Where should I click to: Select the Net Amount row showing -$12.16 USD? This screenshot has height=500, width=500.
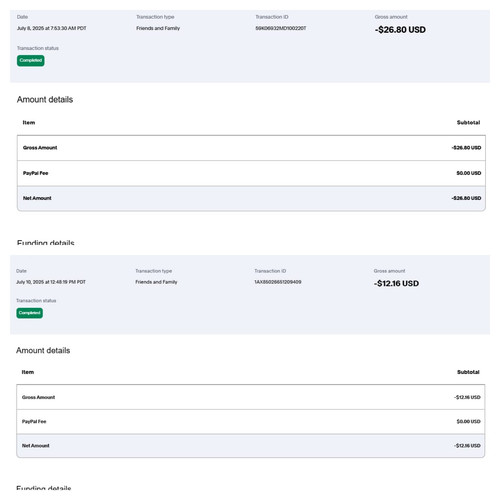251,446
